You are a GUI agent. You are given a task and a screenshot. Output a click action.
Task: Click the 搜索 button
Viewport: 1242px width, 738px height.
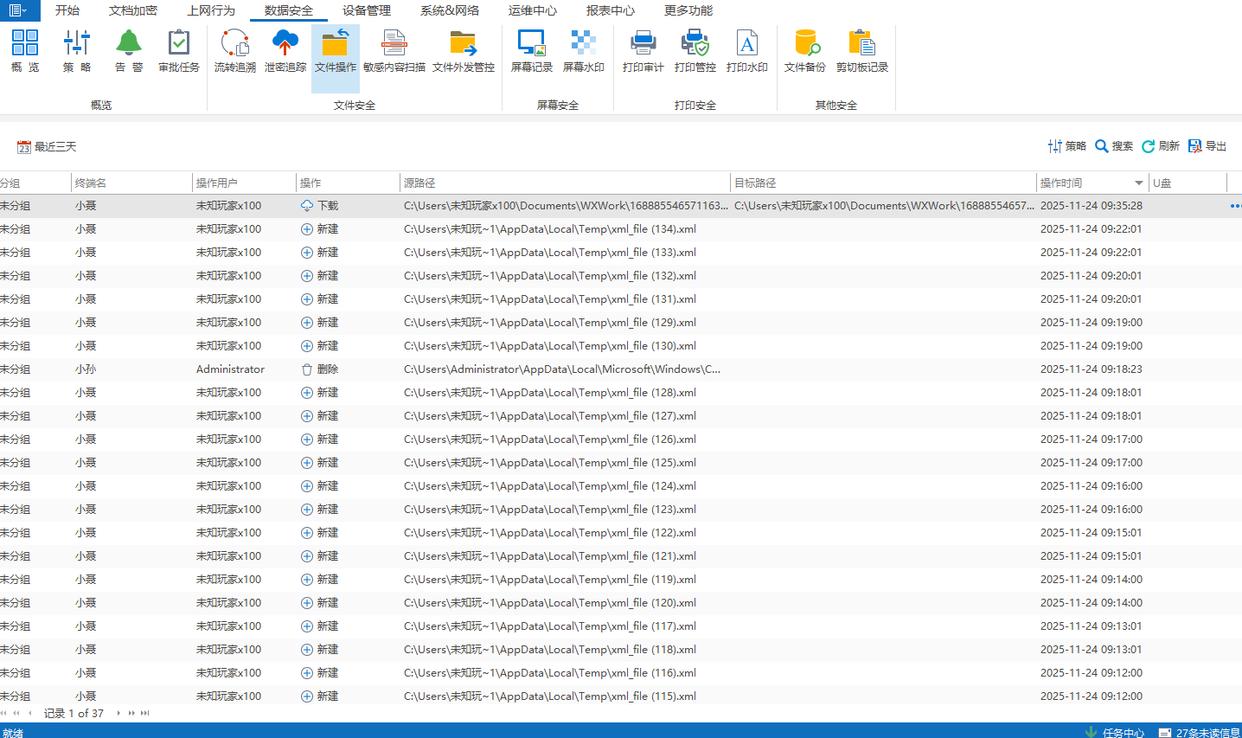click(x=1114, y=146)
